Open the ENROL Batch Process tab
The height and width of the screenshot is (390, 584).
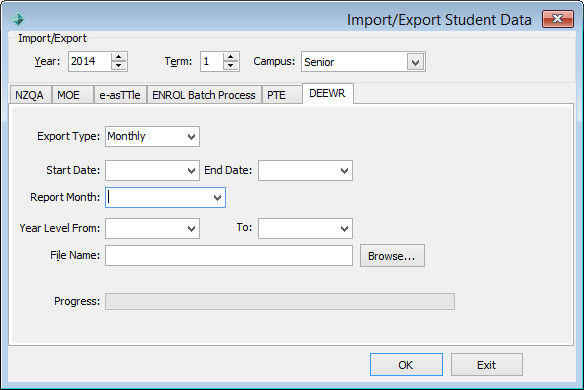[x=204, y=95]
